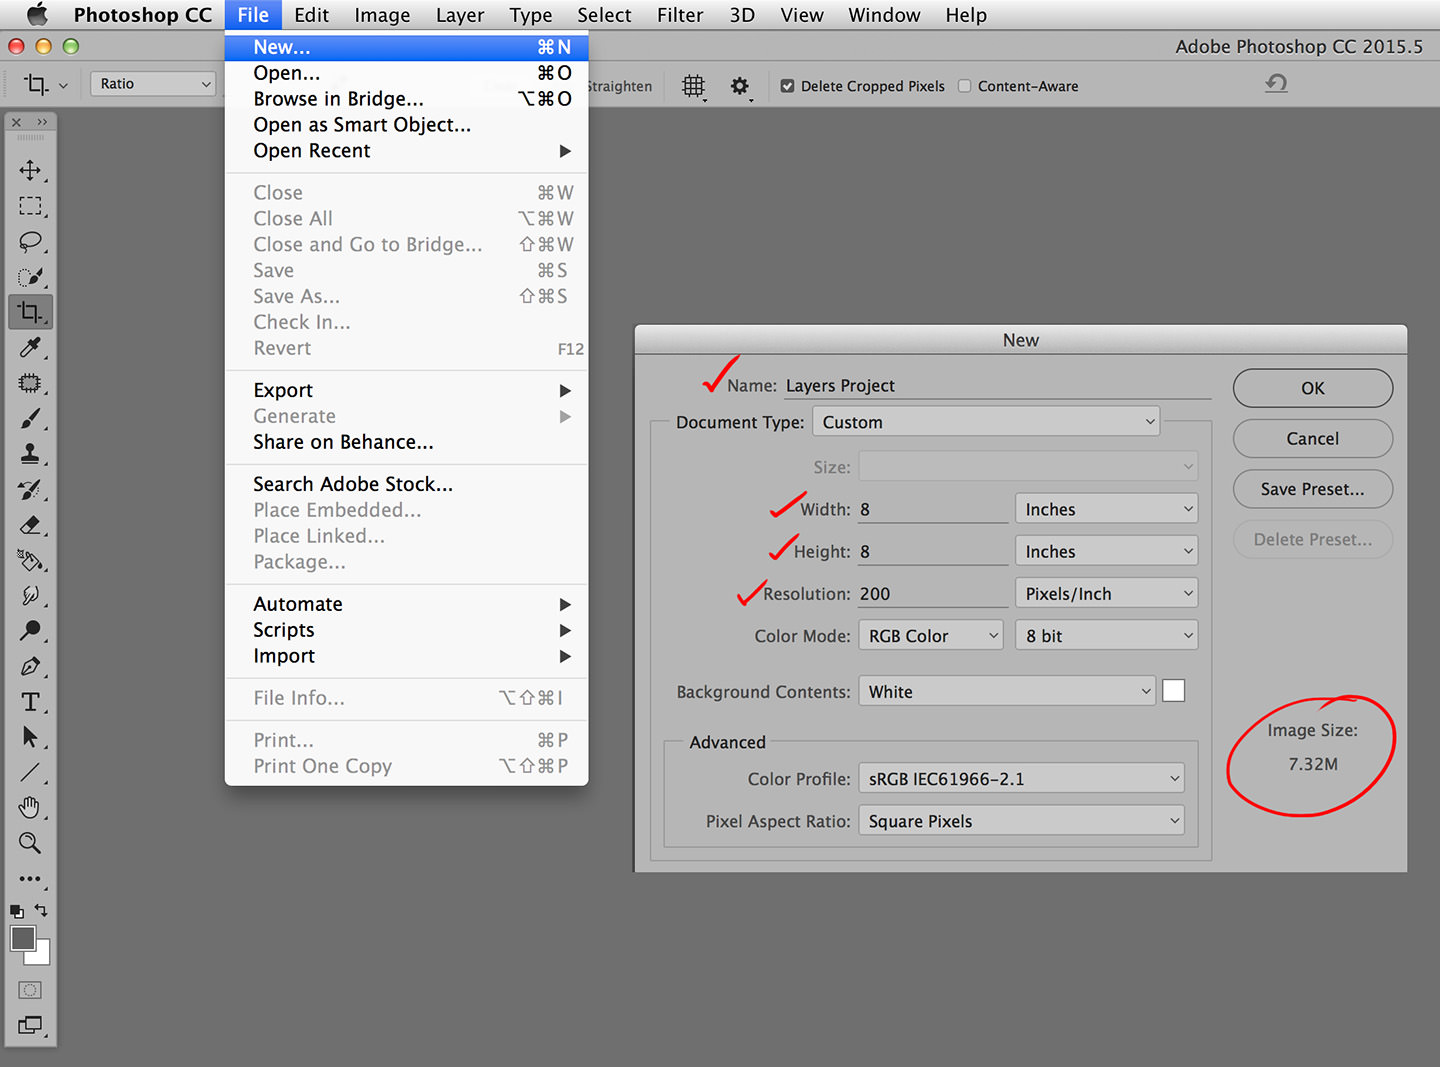Select the Pen tool
1440x1067 pixels.
(30, 667)
